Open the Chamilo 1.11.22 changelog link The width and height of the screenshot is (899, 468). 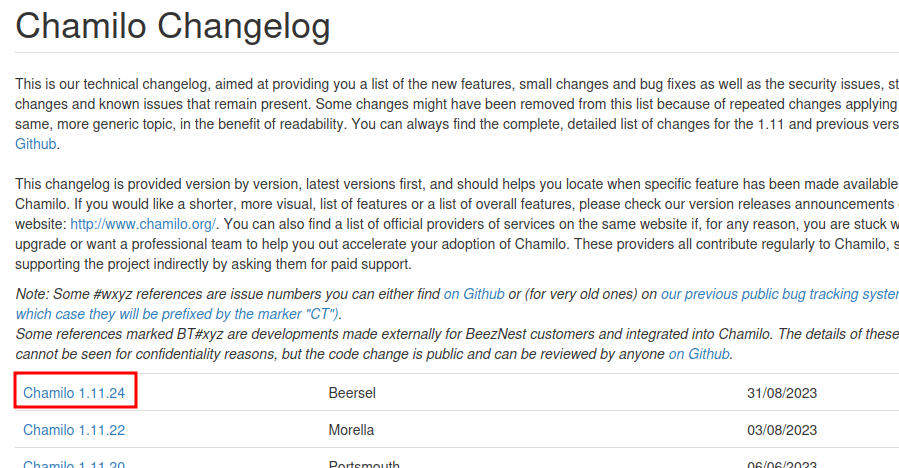(74, 430)
